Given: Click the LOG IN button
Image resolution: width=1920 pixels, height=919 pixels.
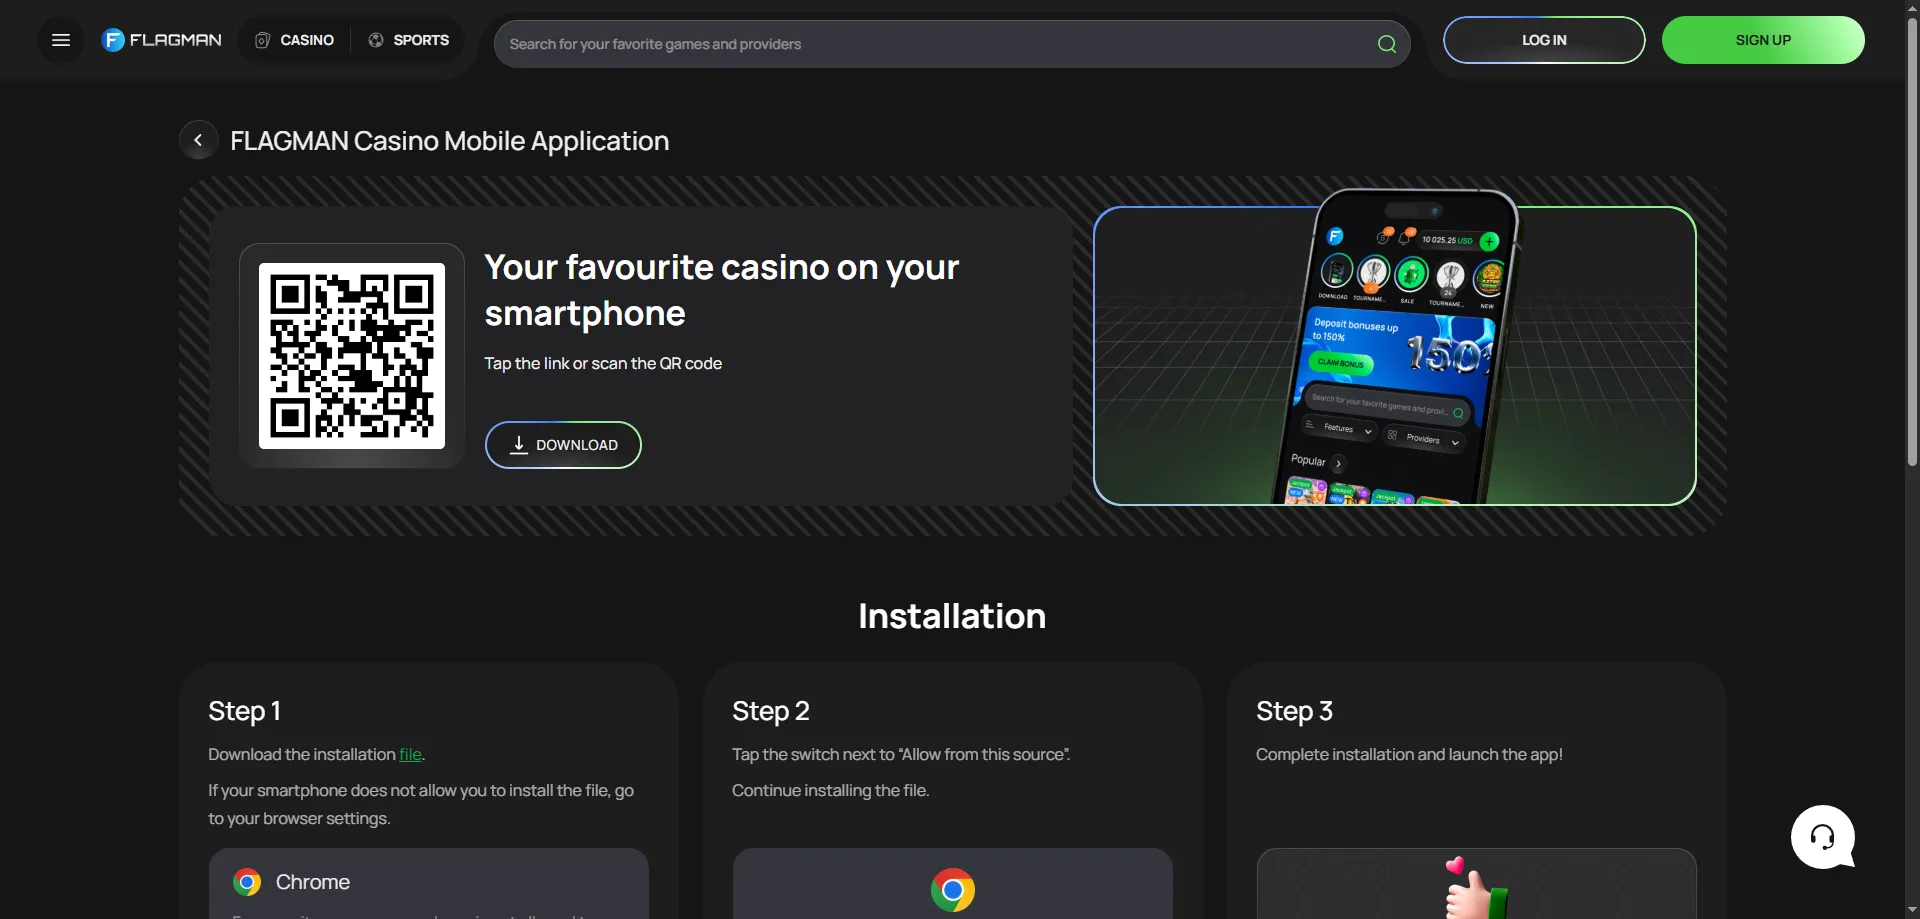Looking at the screenshot, I should pos(1544,40).
